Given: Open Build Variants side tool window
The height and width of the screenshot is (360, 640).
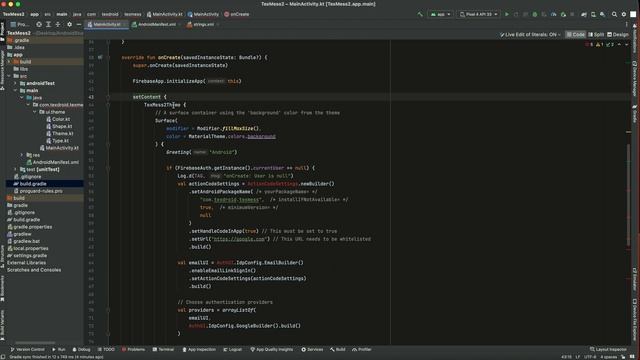Looking at the screenshot, I should pos(2,325).
